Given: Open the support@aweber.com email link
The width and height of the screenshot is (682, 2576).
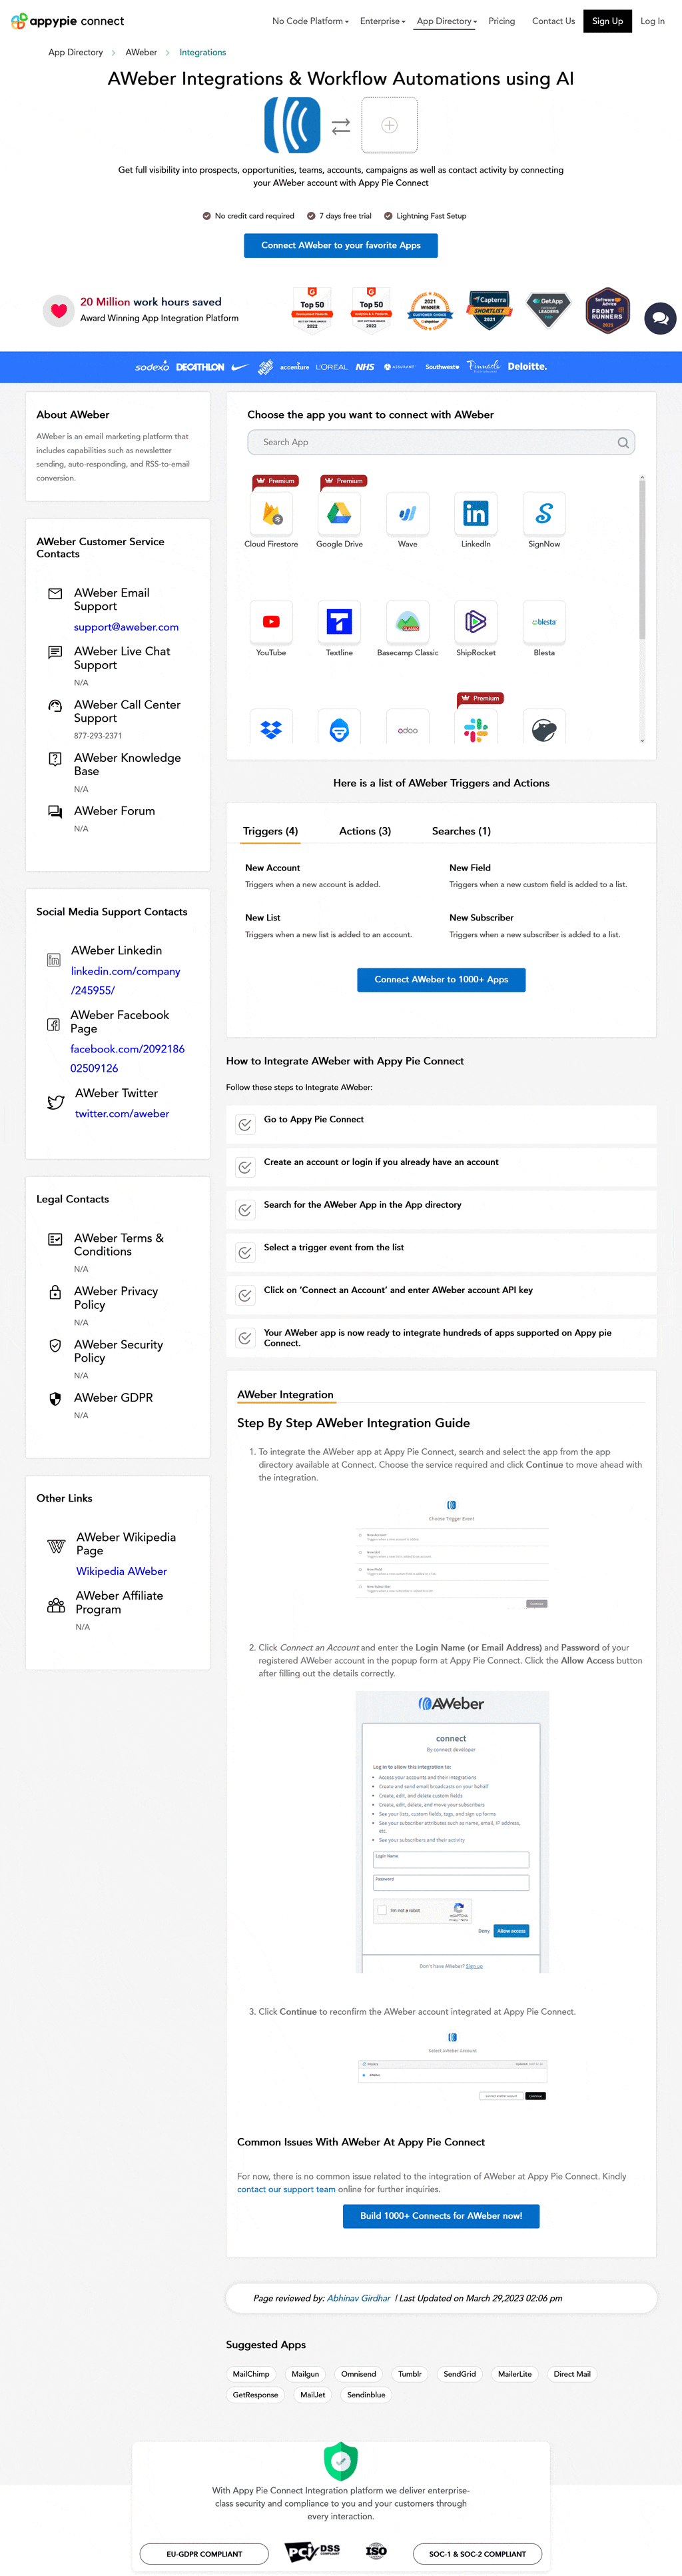Looking at the screenshot, I should point(126,627).
